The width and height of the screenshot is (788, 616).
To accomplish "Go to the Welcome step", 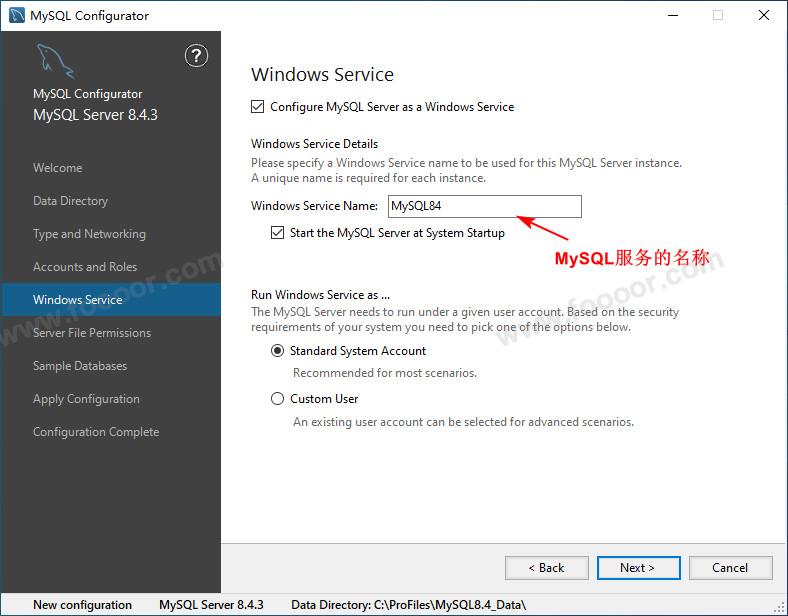I will [x=58, y=168].
